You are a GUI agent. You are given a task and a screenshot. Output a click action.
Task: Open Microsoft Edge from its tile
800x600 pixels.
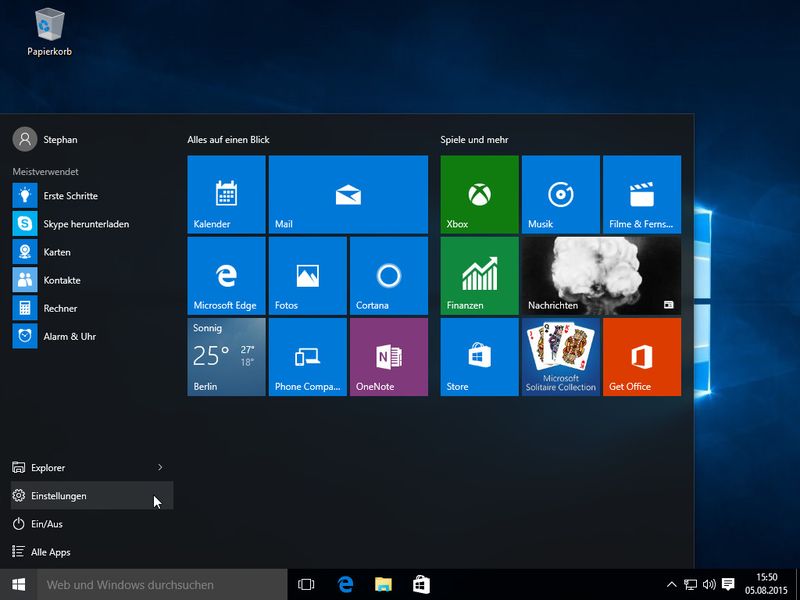[225, 276]
